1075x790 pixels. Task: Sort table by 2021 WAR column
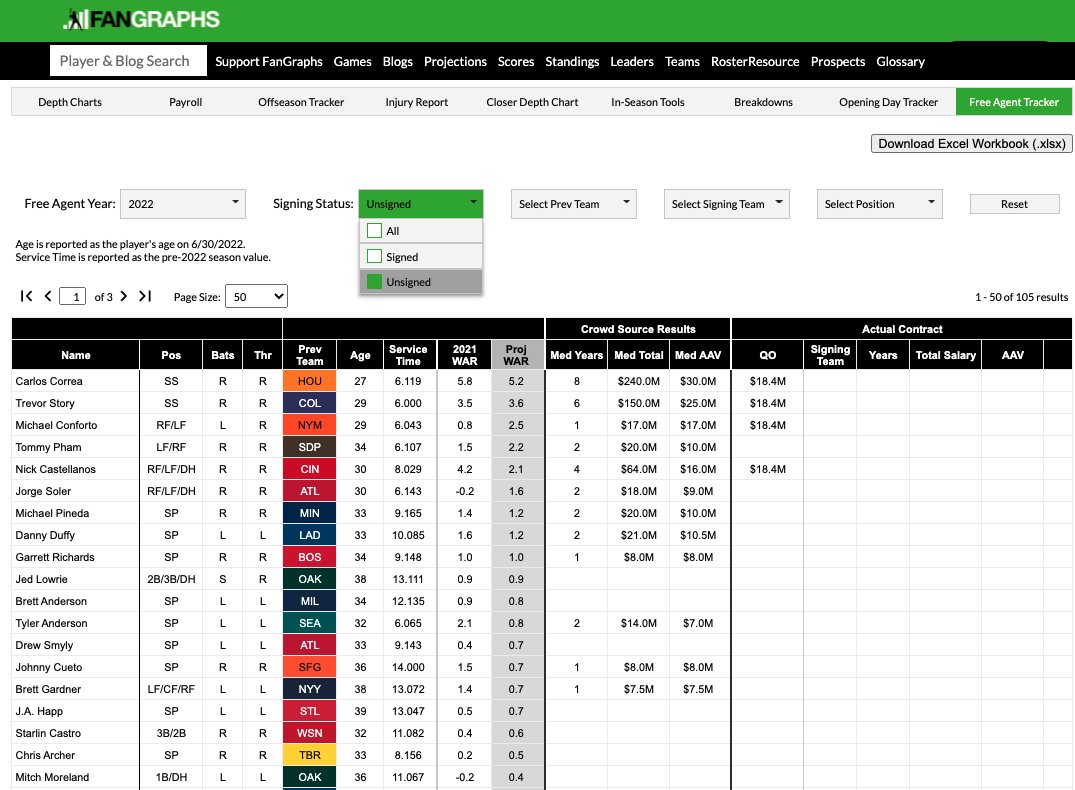(464, 355)
